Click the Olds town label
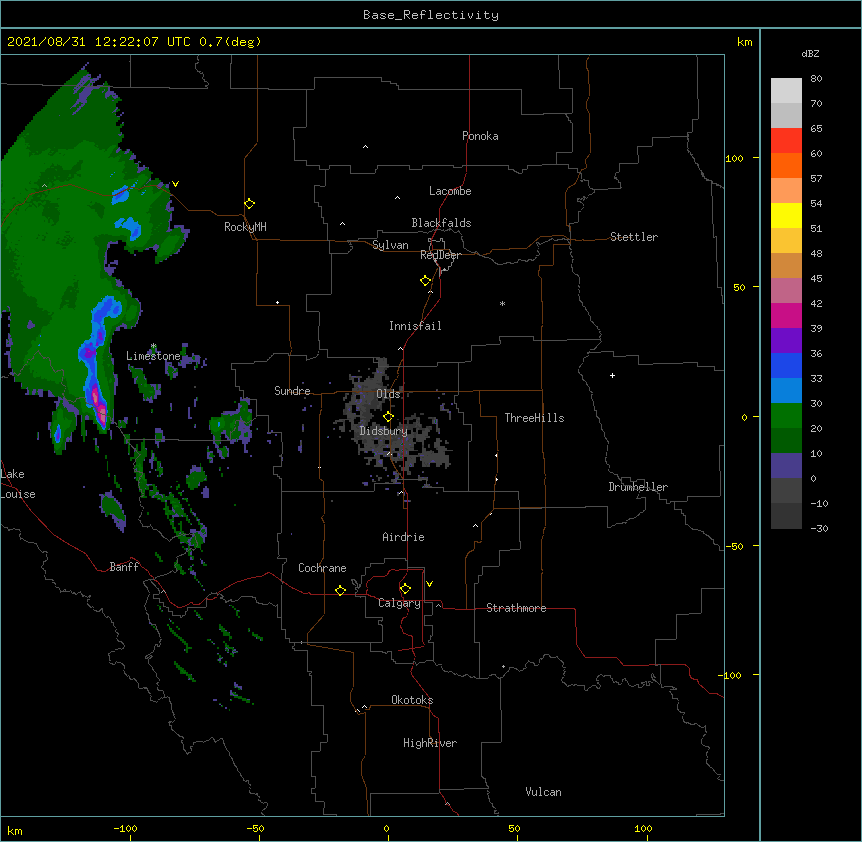The height and width of the screenshot is (842, 862). pos(388,394)
